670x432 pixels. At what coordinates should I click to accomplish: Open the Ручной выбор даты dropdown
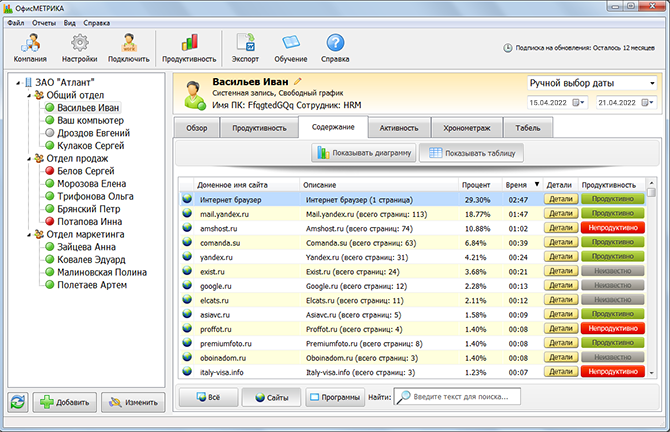(590, 83)
